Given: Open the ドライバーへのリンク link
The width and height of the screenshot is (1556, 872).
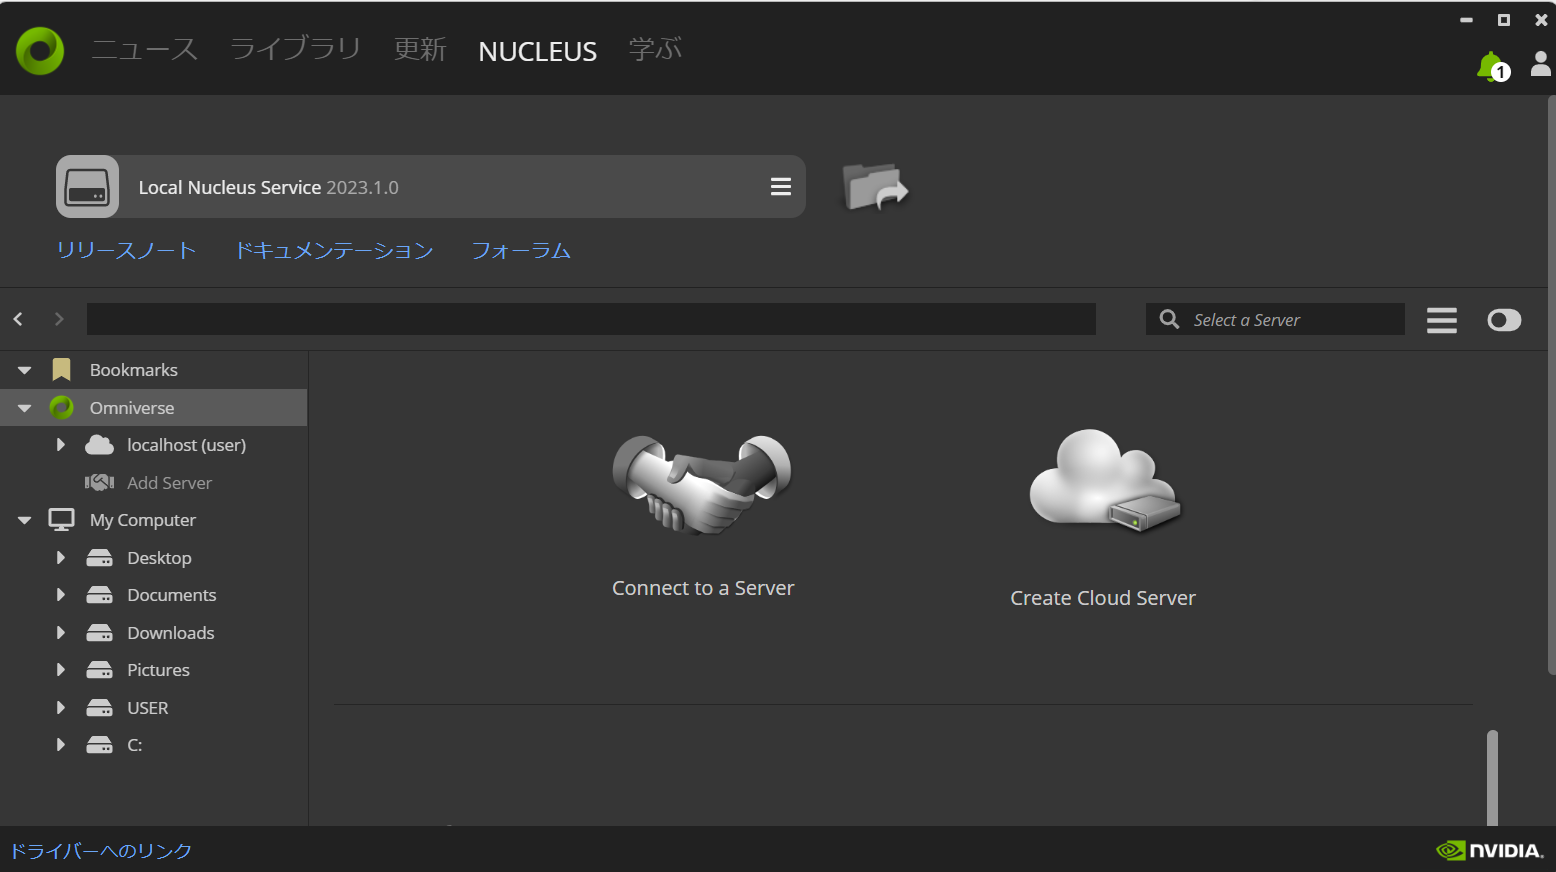Looking at the screenshot, I should [101, 851].
